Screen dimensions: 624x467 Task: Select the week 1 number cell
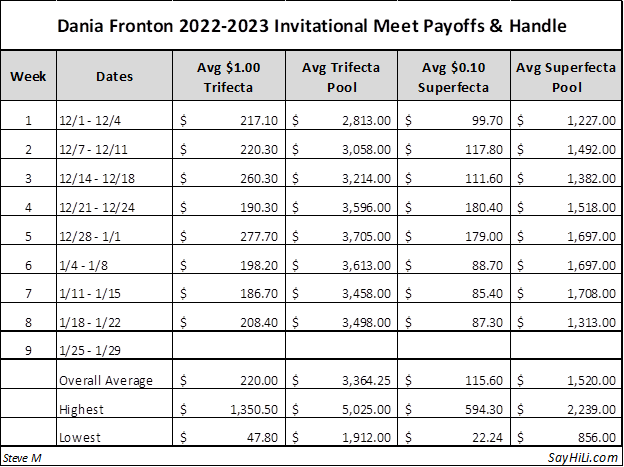click(28, 121)
